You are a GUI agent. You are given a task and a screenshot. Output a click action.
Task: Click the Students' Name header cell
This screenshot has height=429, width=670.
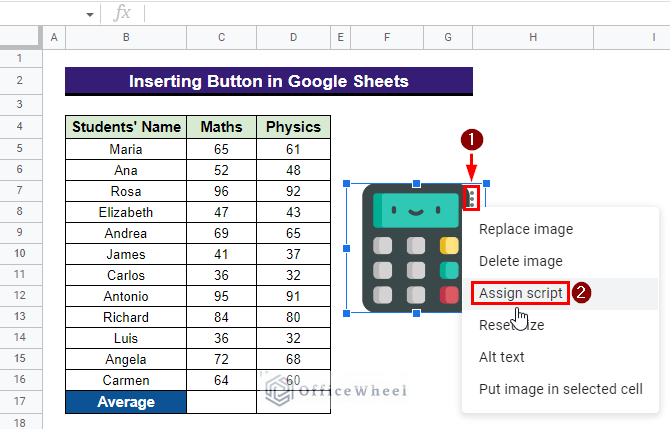(126, 127)
